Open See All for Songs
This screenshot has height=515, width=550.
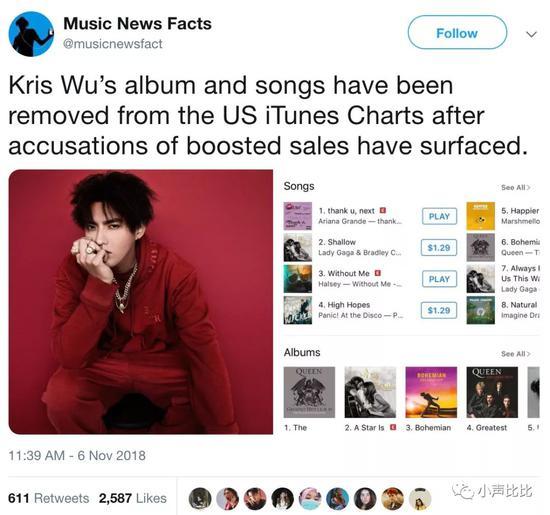click(x=515, y=187)
